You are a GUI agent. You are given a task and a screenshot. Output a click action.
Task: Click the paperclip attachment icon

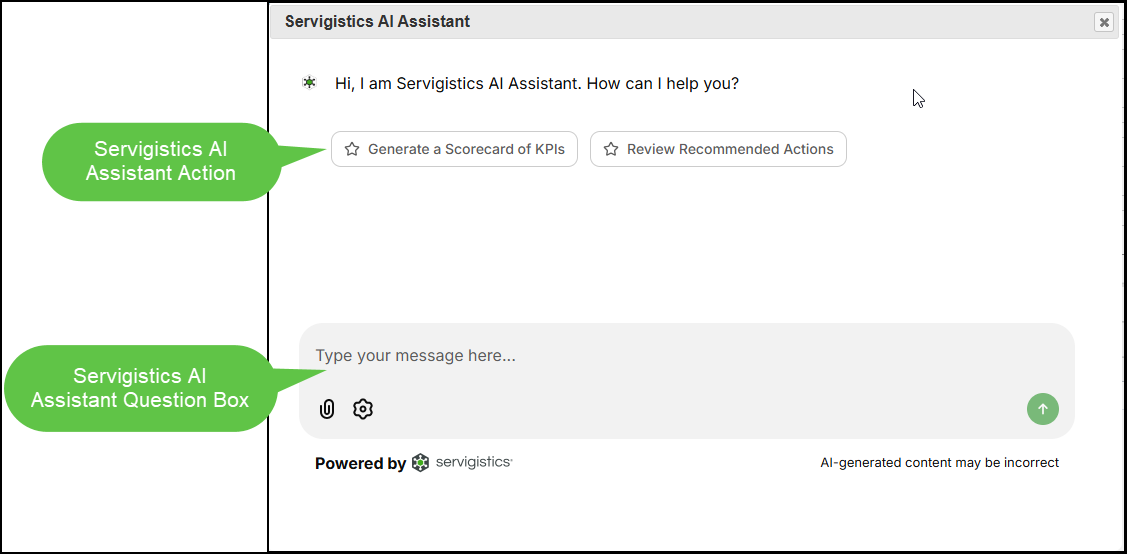[327, 409]
